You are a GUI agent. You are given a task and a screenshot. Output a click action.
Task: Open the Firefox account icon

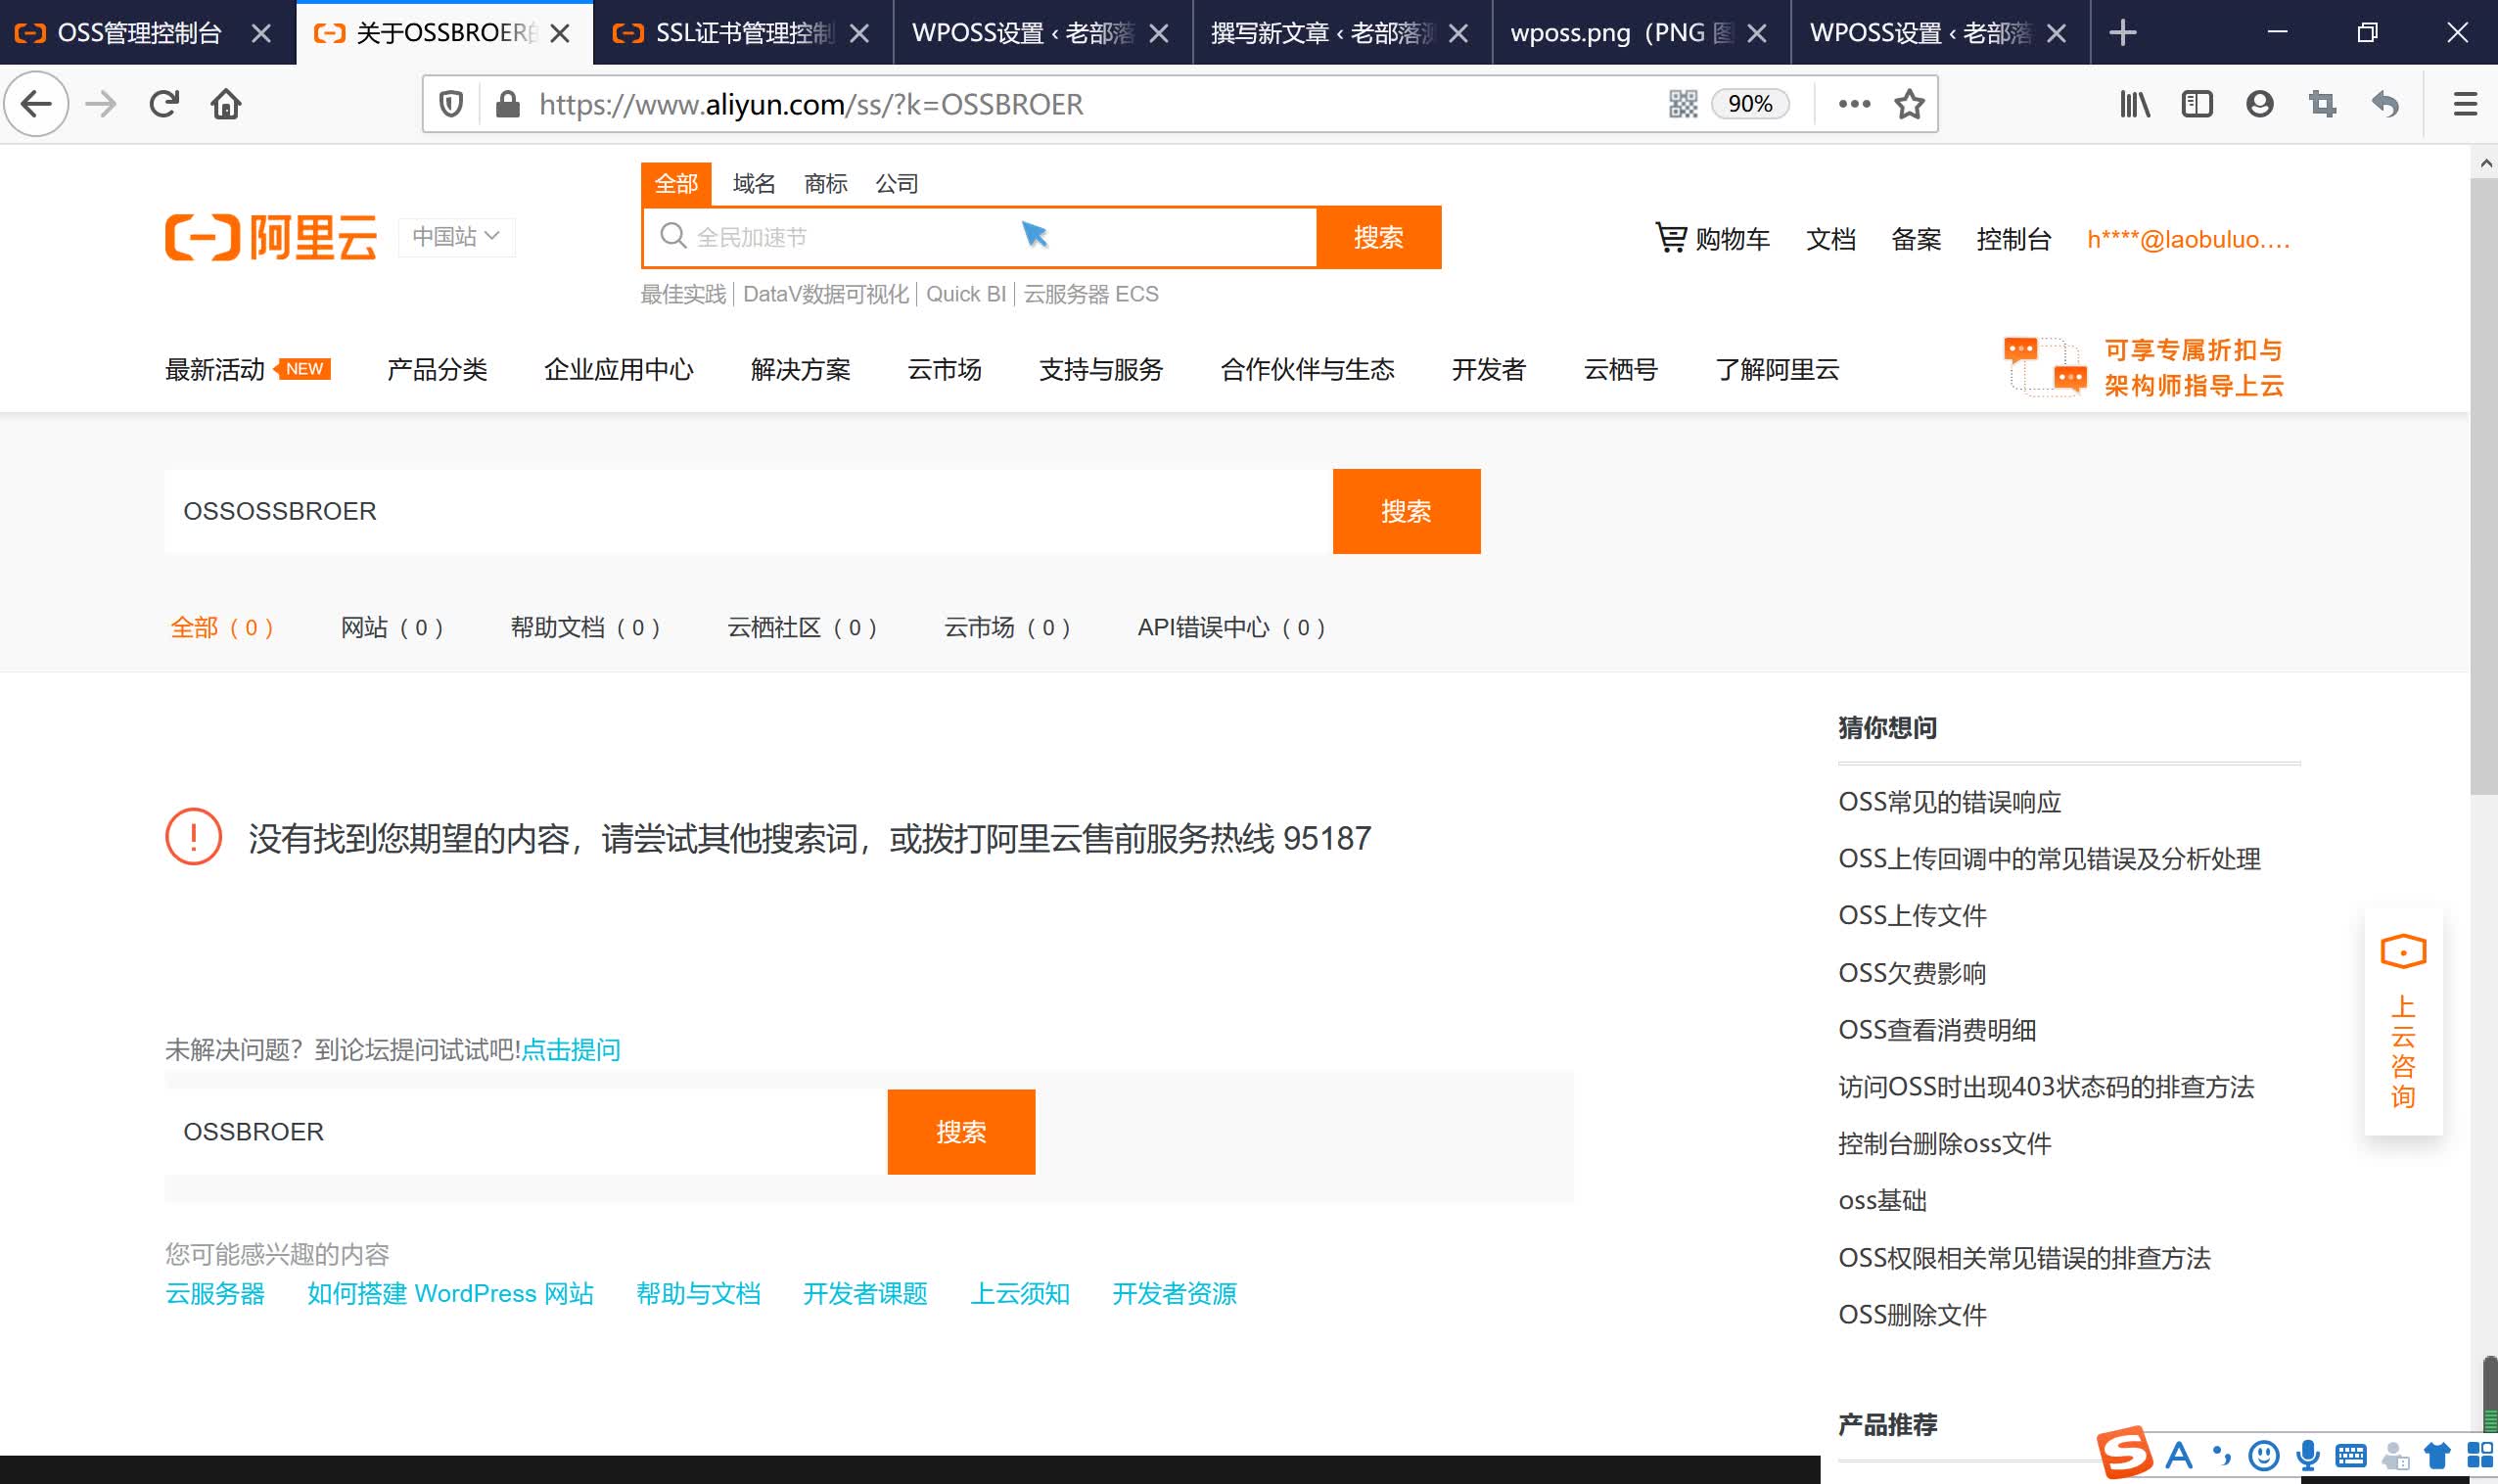click(2260, 104)
